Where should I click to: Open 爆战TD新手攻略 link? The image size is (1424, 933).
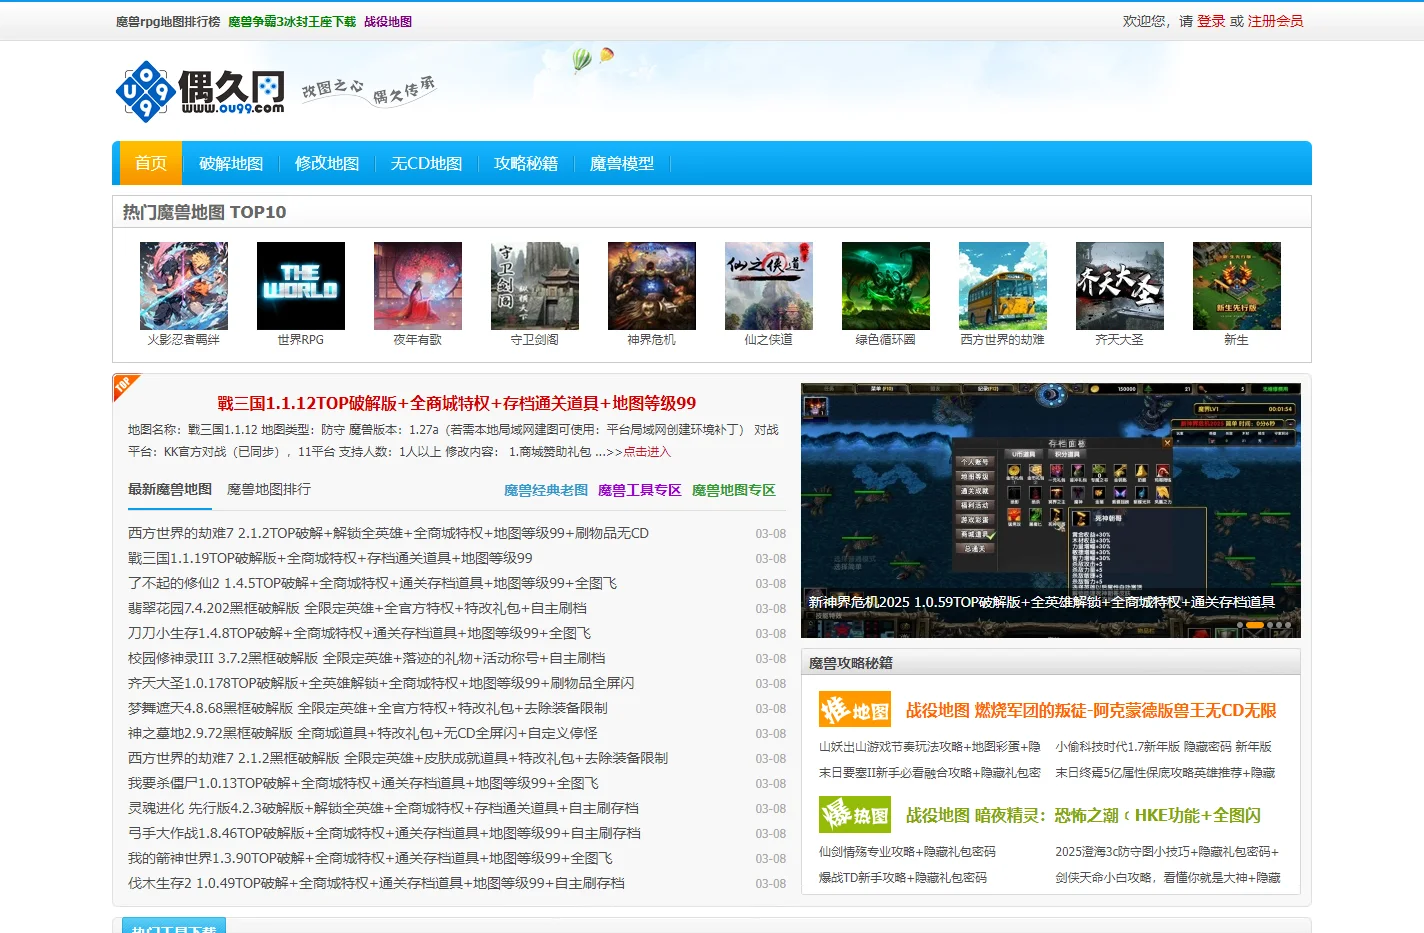pos(903,877)
